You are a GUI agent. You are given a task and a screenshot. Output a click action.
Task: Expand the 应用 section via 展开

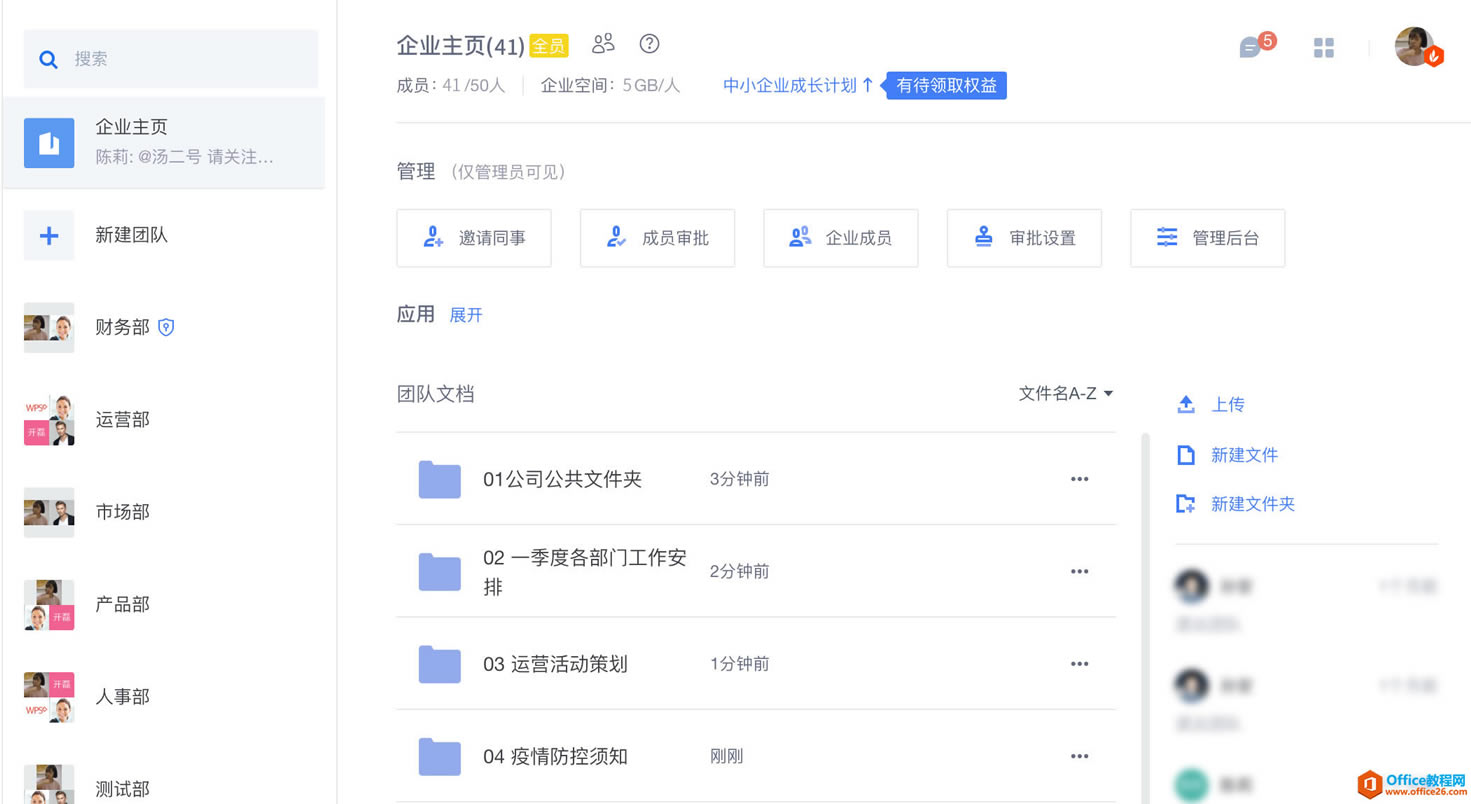pos(466,315)
